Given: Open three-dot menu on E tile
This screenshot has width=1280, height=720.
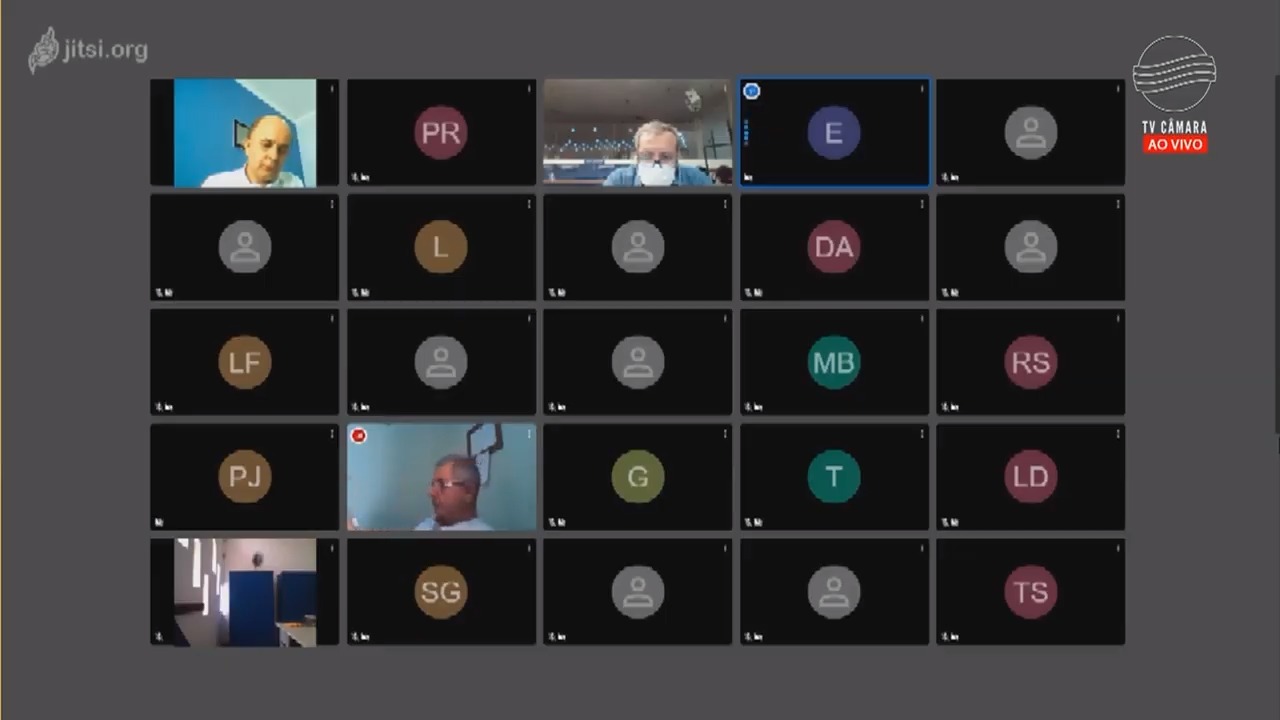Looking at the screenshot, I should (922, 90).
